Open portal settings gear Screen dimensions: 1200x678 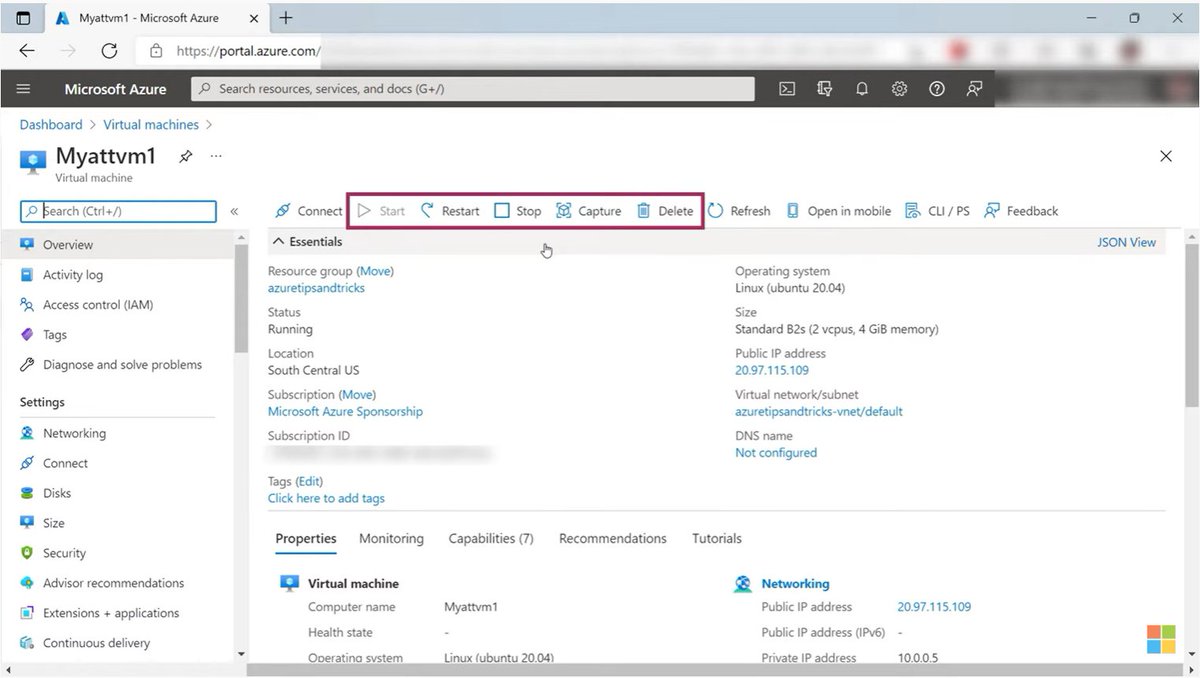pyautogui.click(x=899, y=89)
